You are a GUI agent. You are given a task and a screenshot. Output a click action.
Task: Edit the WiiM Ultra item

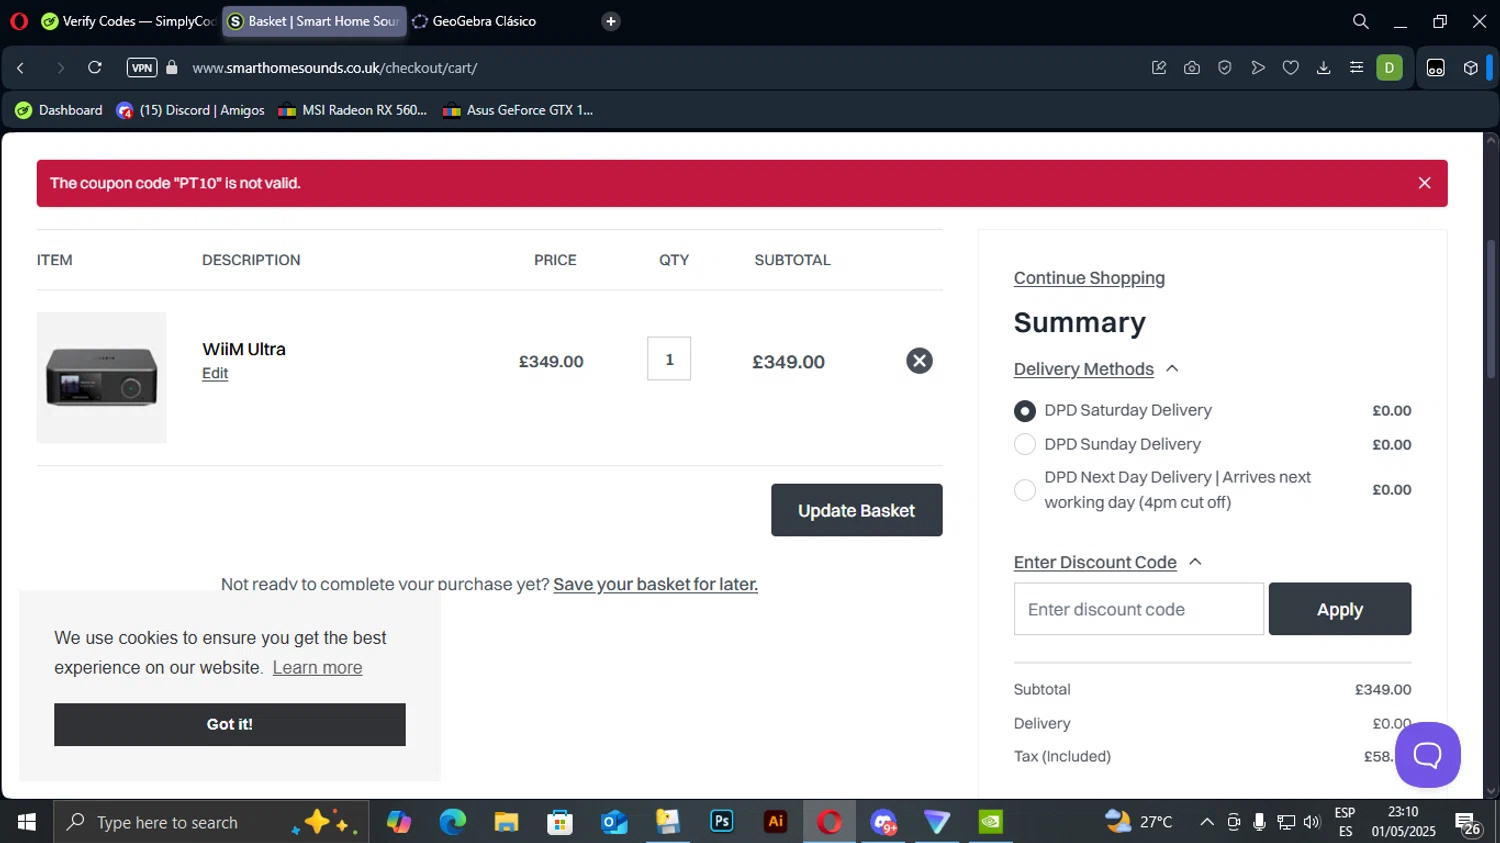click(215, 373)
